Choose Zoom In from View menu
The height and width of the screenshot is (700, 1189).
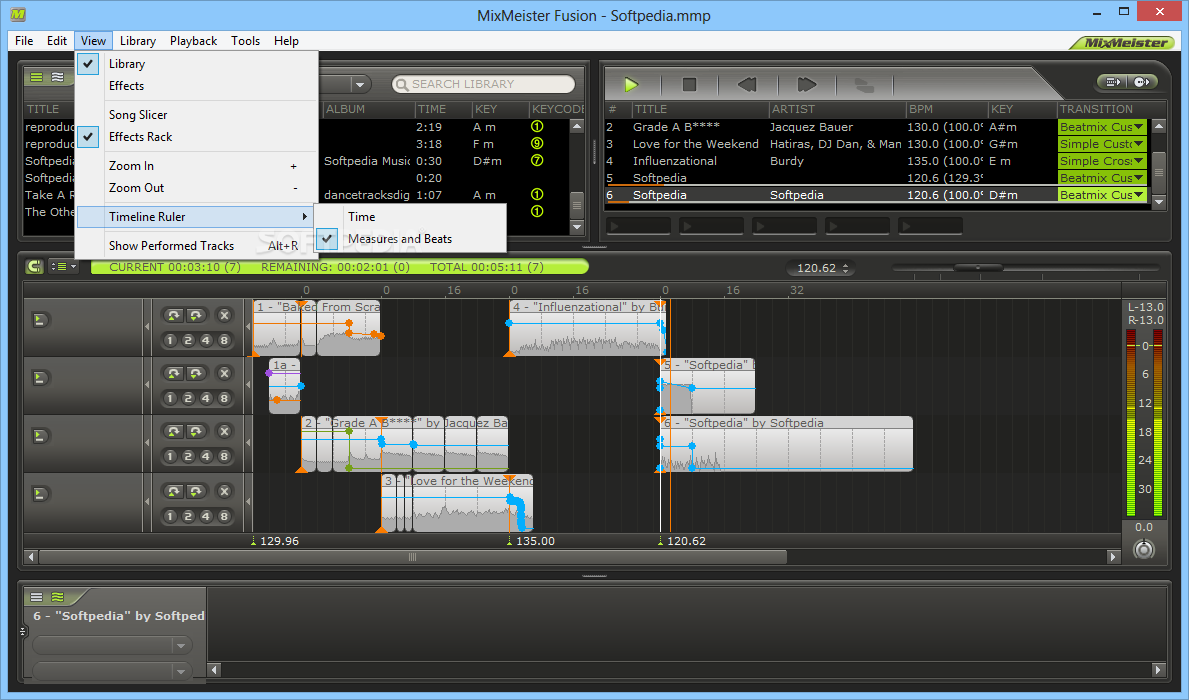(197, 165)
